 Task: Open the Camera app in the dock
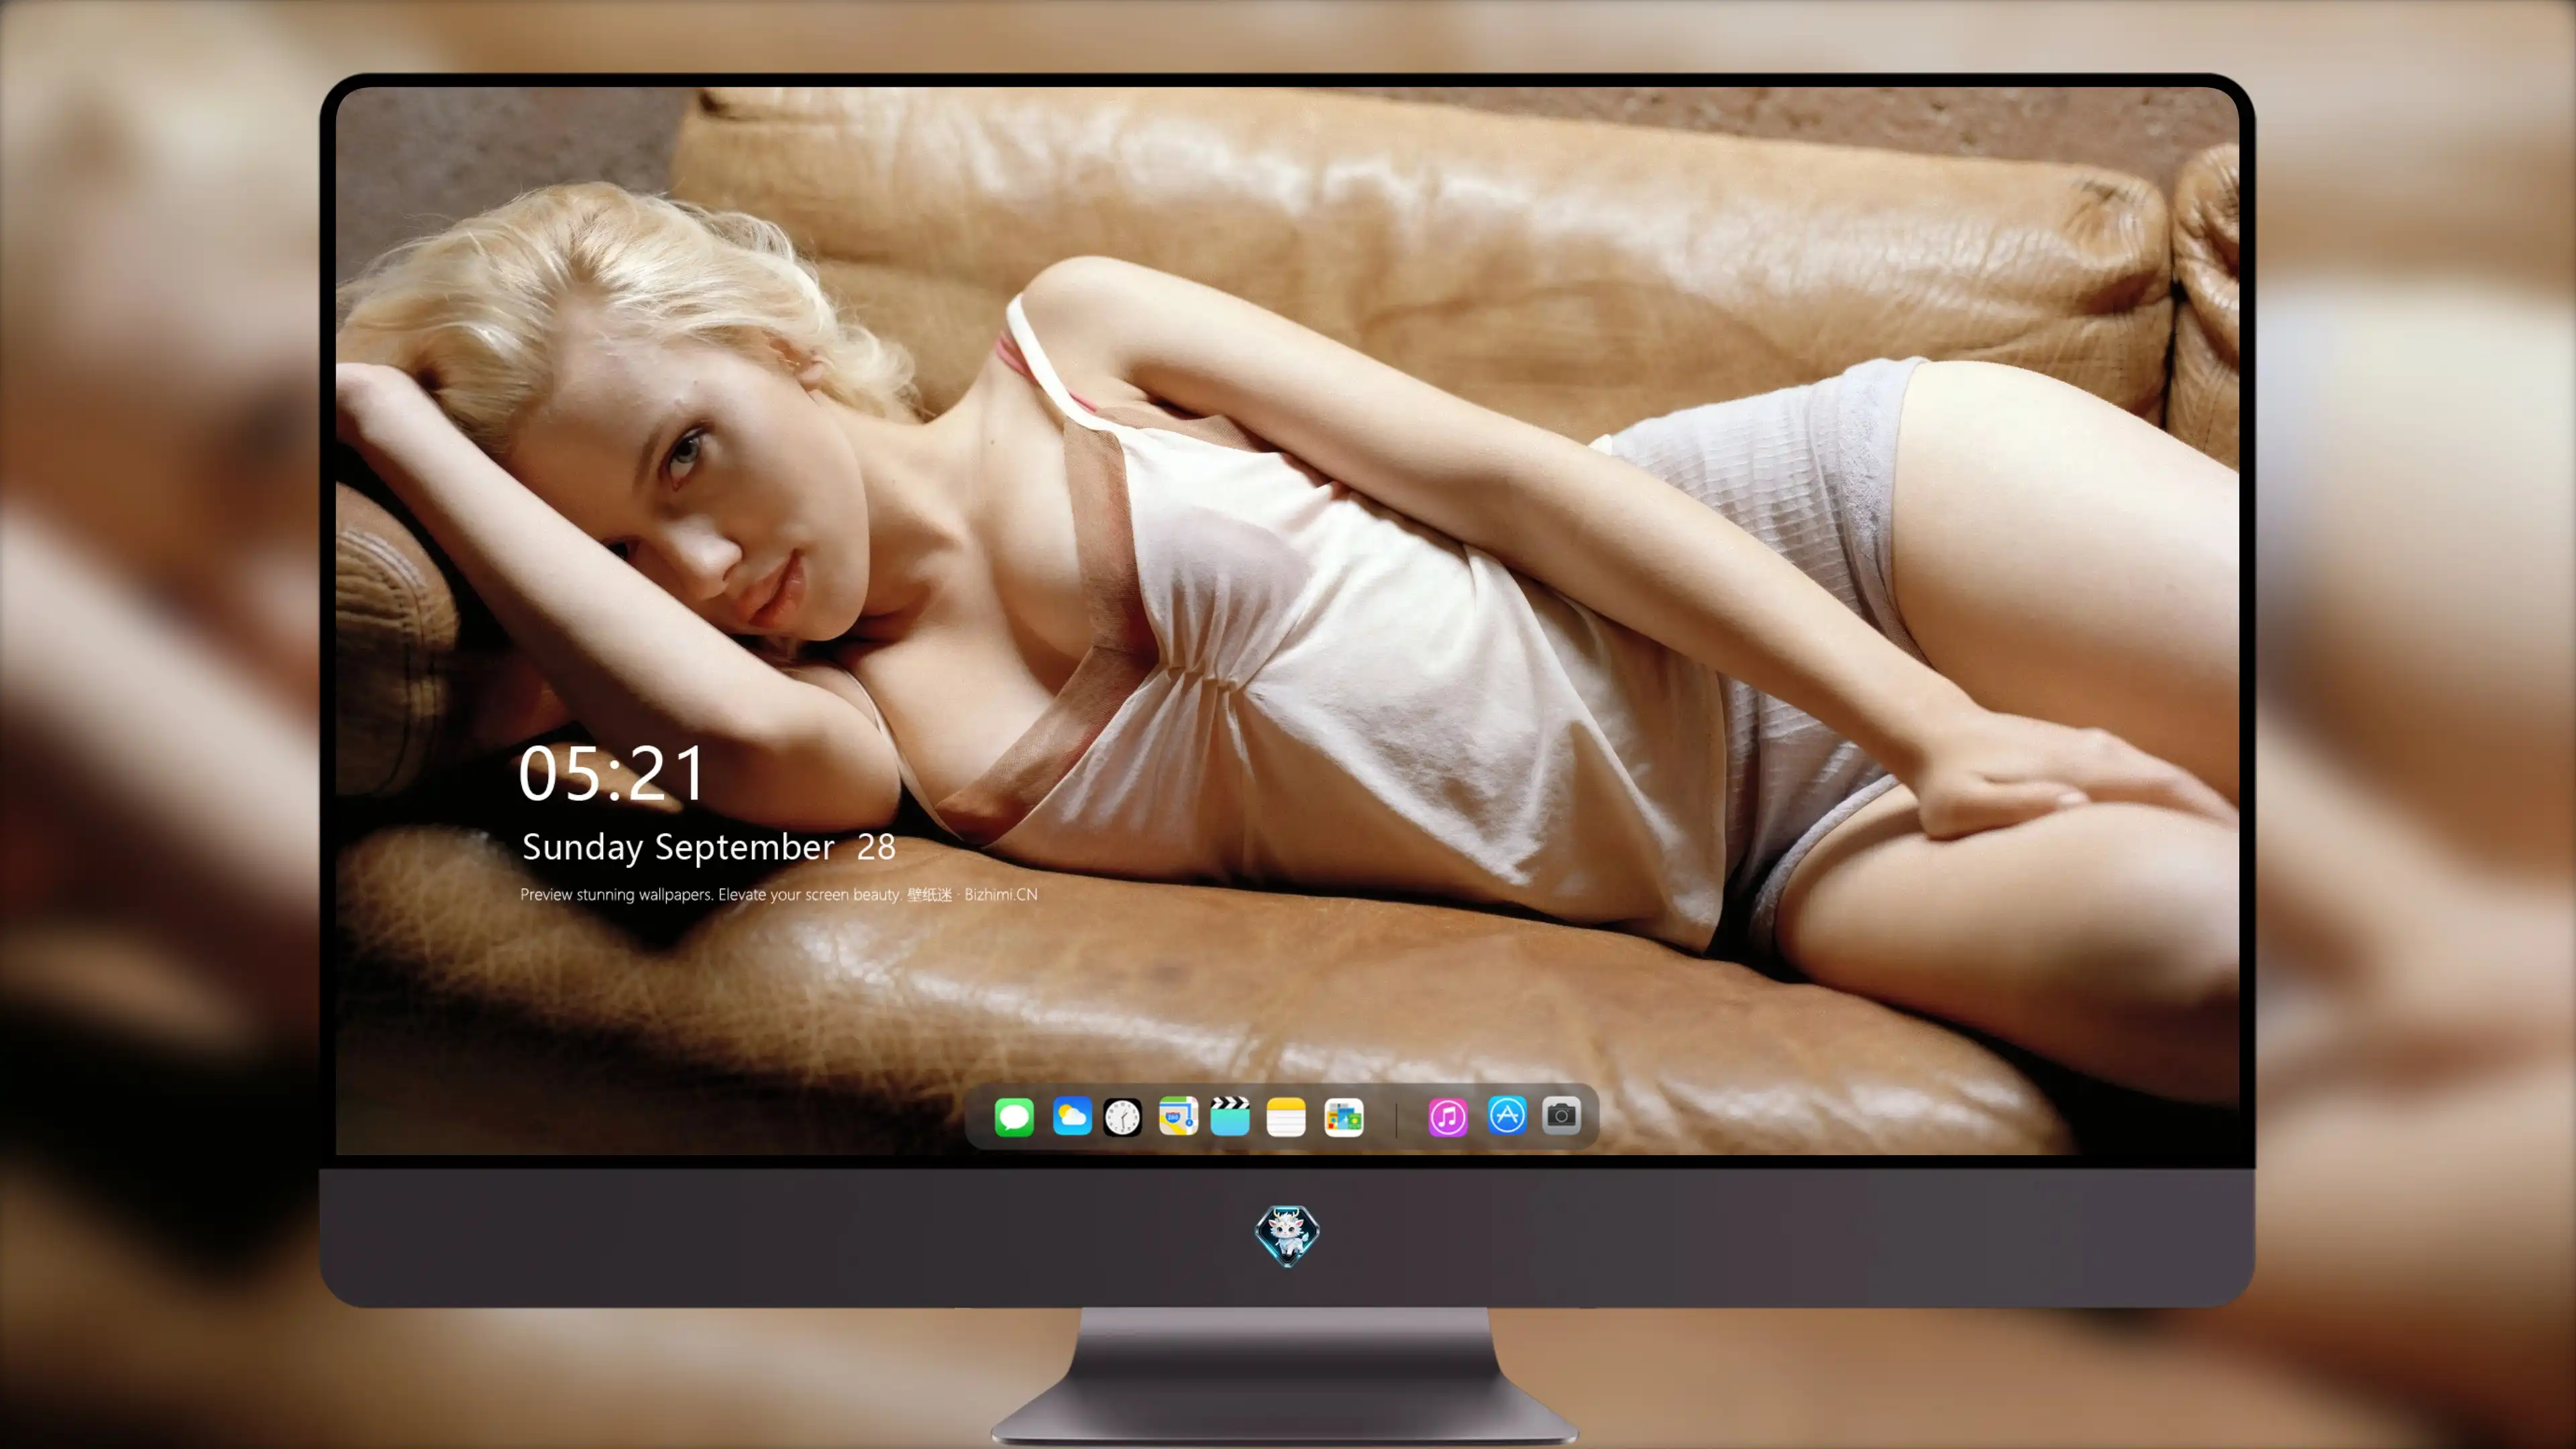pos(1561,1115)
